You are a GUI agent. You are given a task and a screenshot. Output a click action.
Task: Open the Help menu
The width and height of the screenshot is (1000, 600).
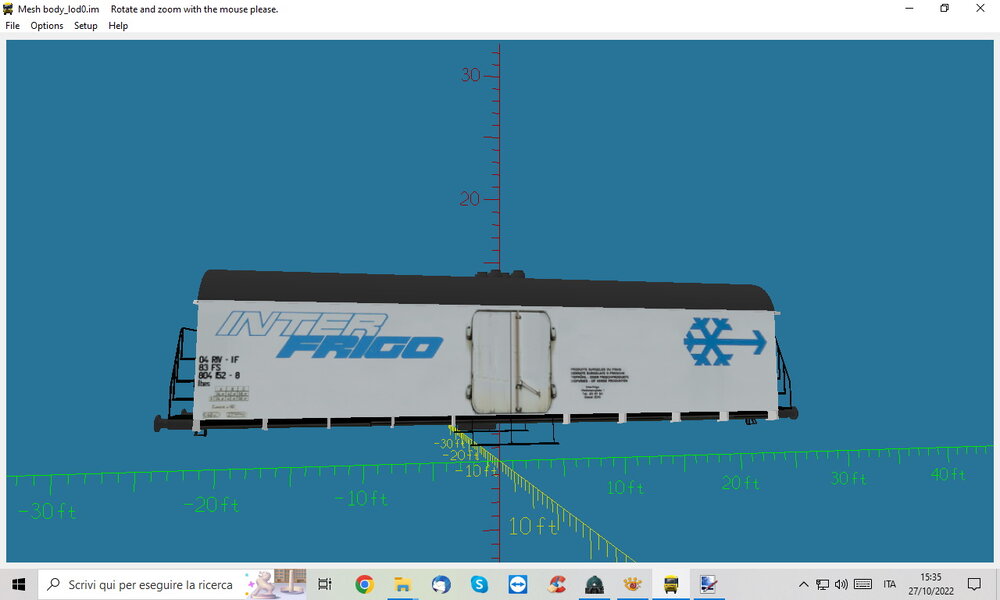[118, 26]
